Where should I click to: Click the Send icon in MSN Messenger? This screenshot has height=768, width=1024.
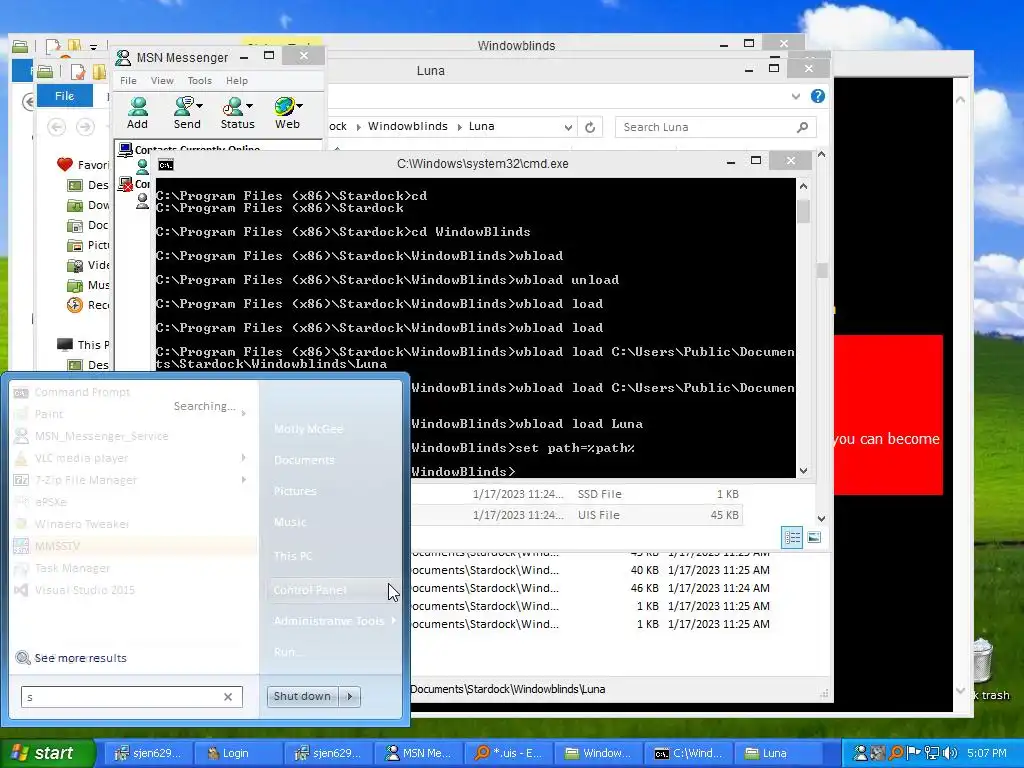click(184, 106)
